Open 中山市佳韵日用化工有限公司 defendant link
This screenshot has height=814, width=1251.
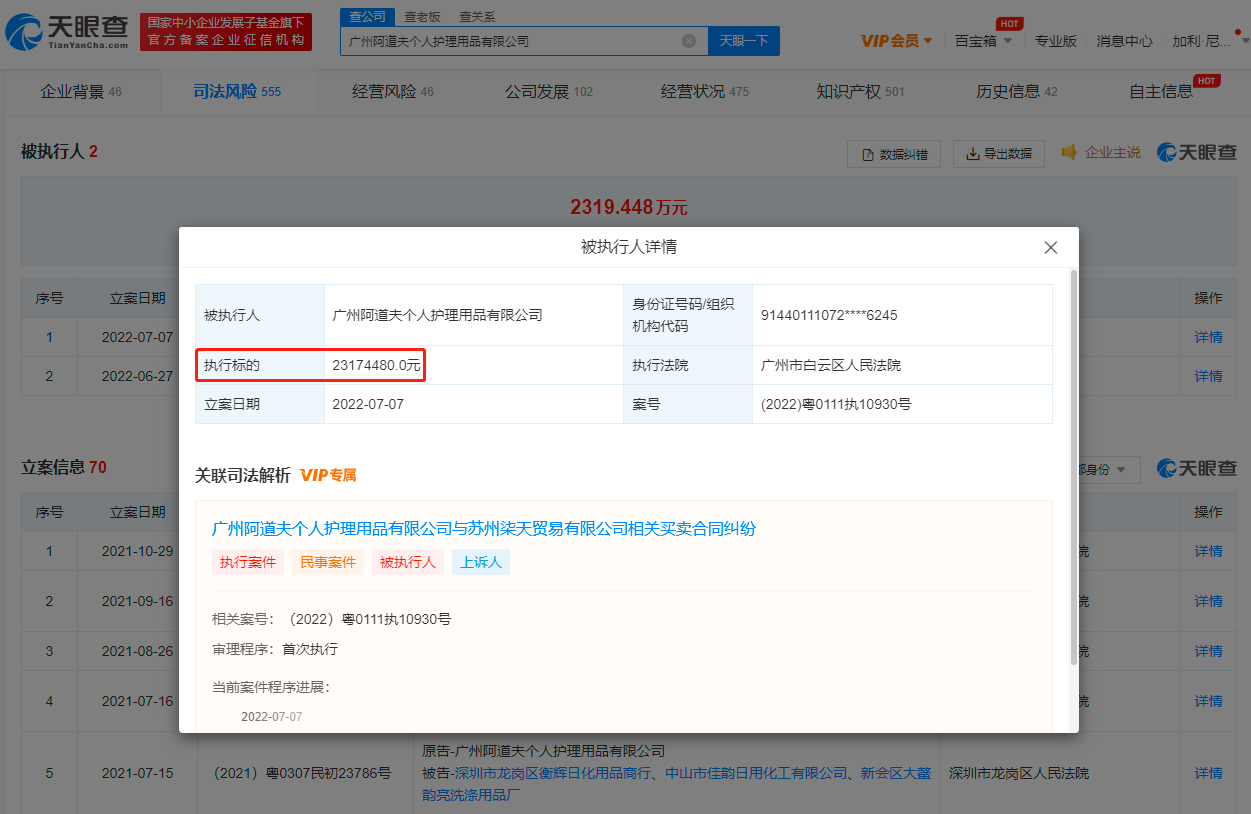click(756, 773)
